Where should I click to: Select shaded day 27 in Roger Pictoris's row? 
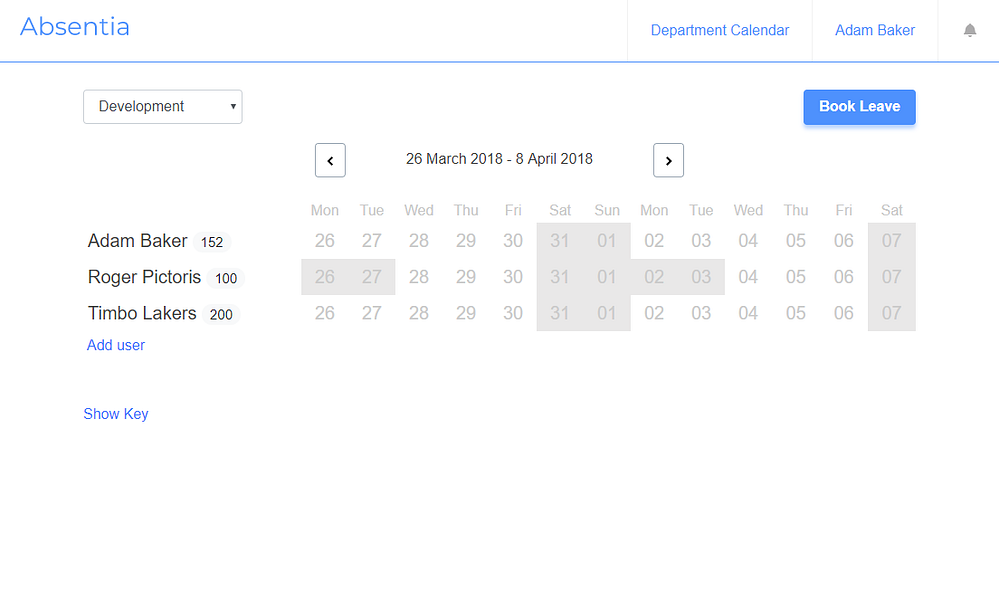[x=372, y=277]
